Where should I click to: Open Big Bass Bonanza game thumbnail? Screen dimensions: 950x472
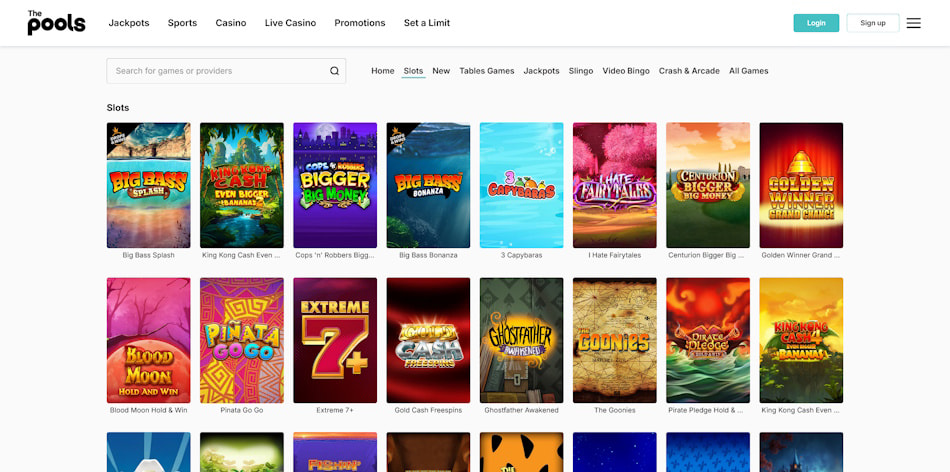(x=428, y=185)
